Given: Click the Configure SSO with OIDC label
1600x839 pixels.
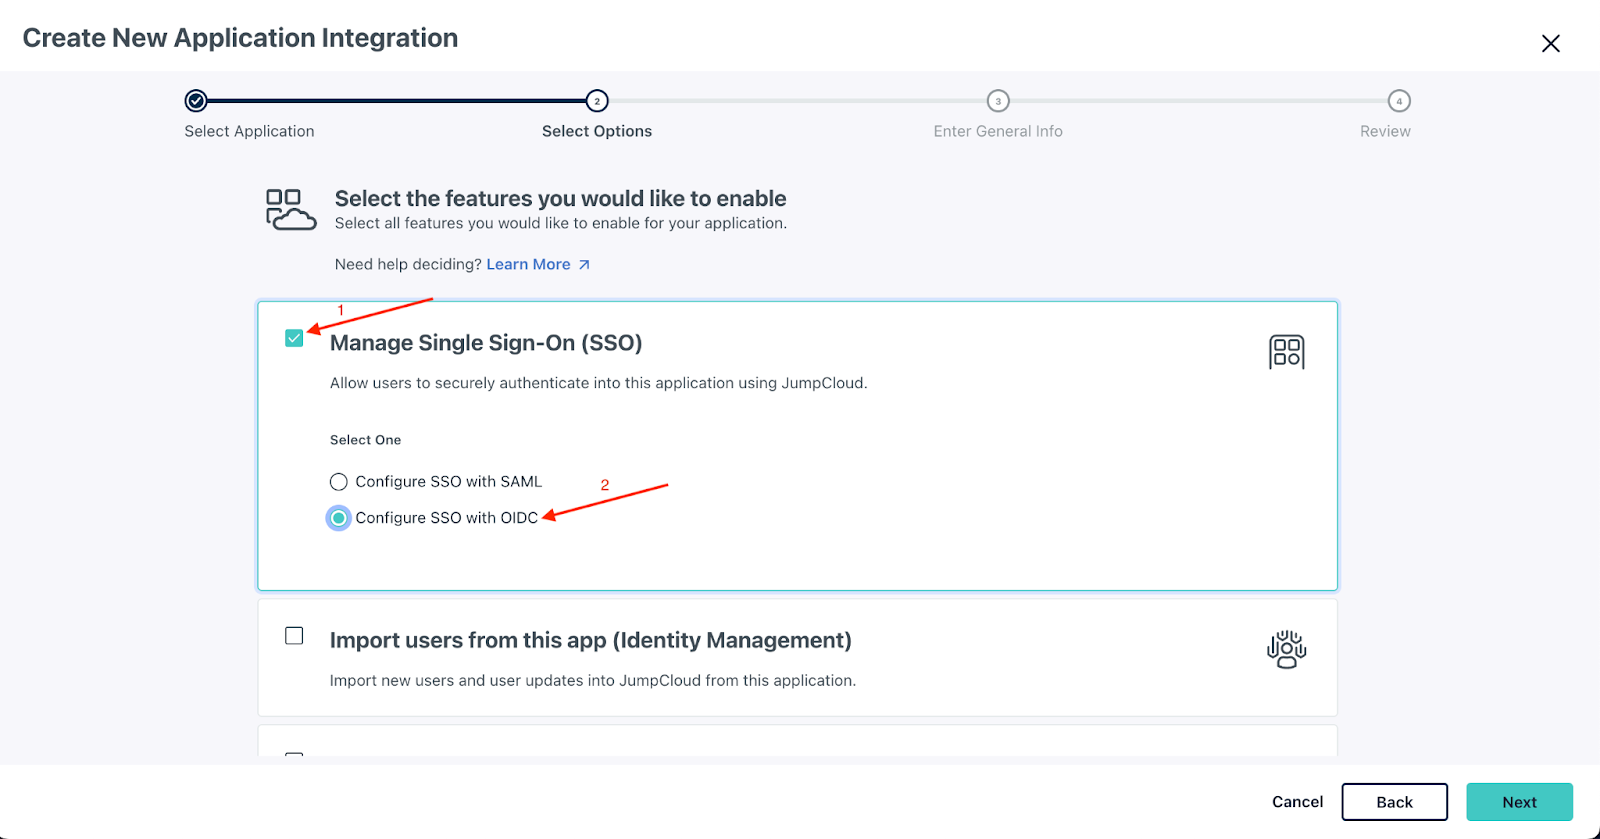Looking at the screenshot, I should [x=447, y=518].
